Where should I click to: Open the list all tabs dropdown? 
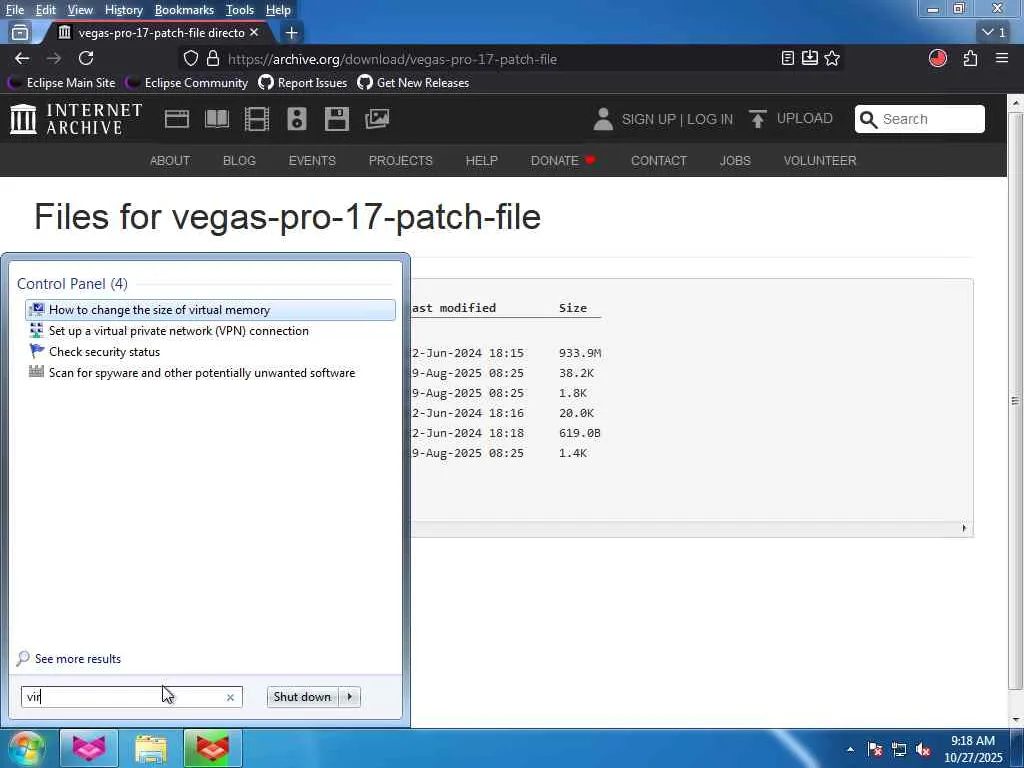[x=994, y=32]
